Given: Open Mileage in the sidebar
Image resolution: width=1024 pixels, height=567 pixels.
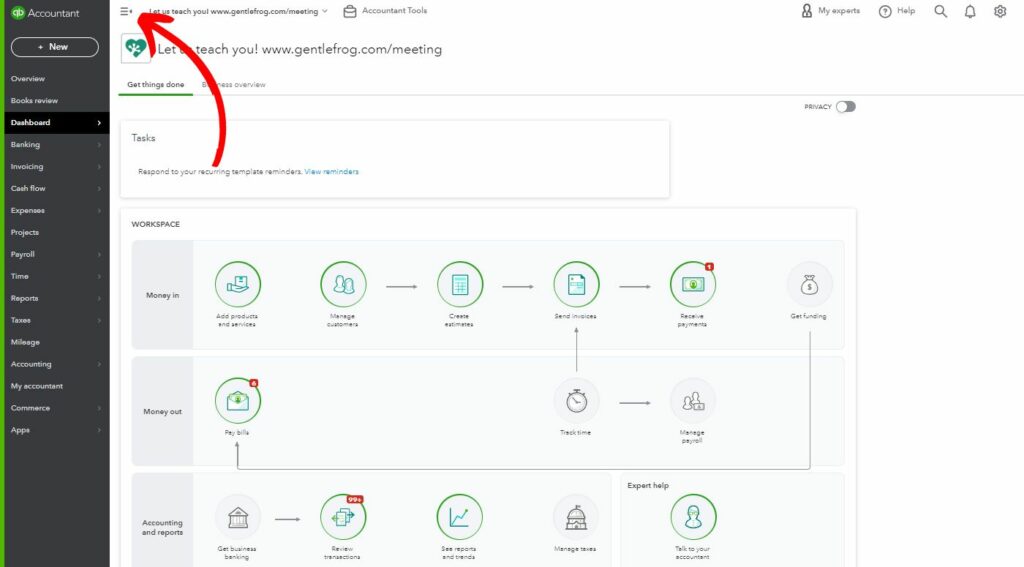Looking at the screenshot, I should click(x=26, y=342).
